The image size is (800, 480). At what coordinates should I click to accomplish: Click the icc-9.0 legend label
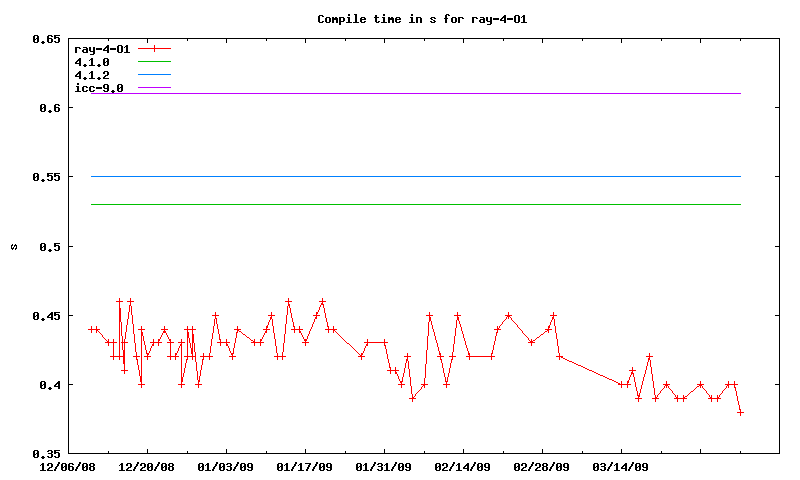click(99, 88)
